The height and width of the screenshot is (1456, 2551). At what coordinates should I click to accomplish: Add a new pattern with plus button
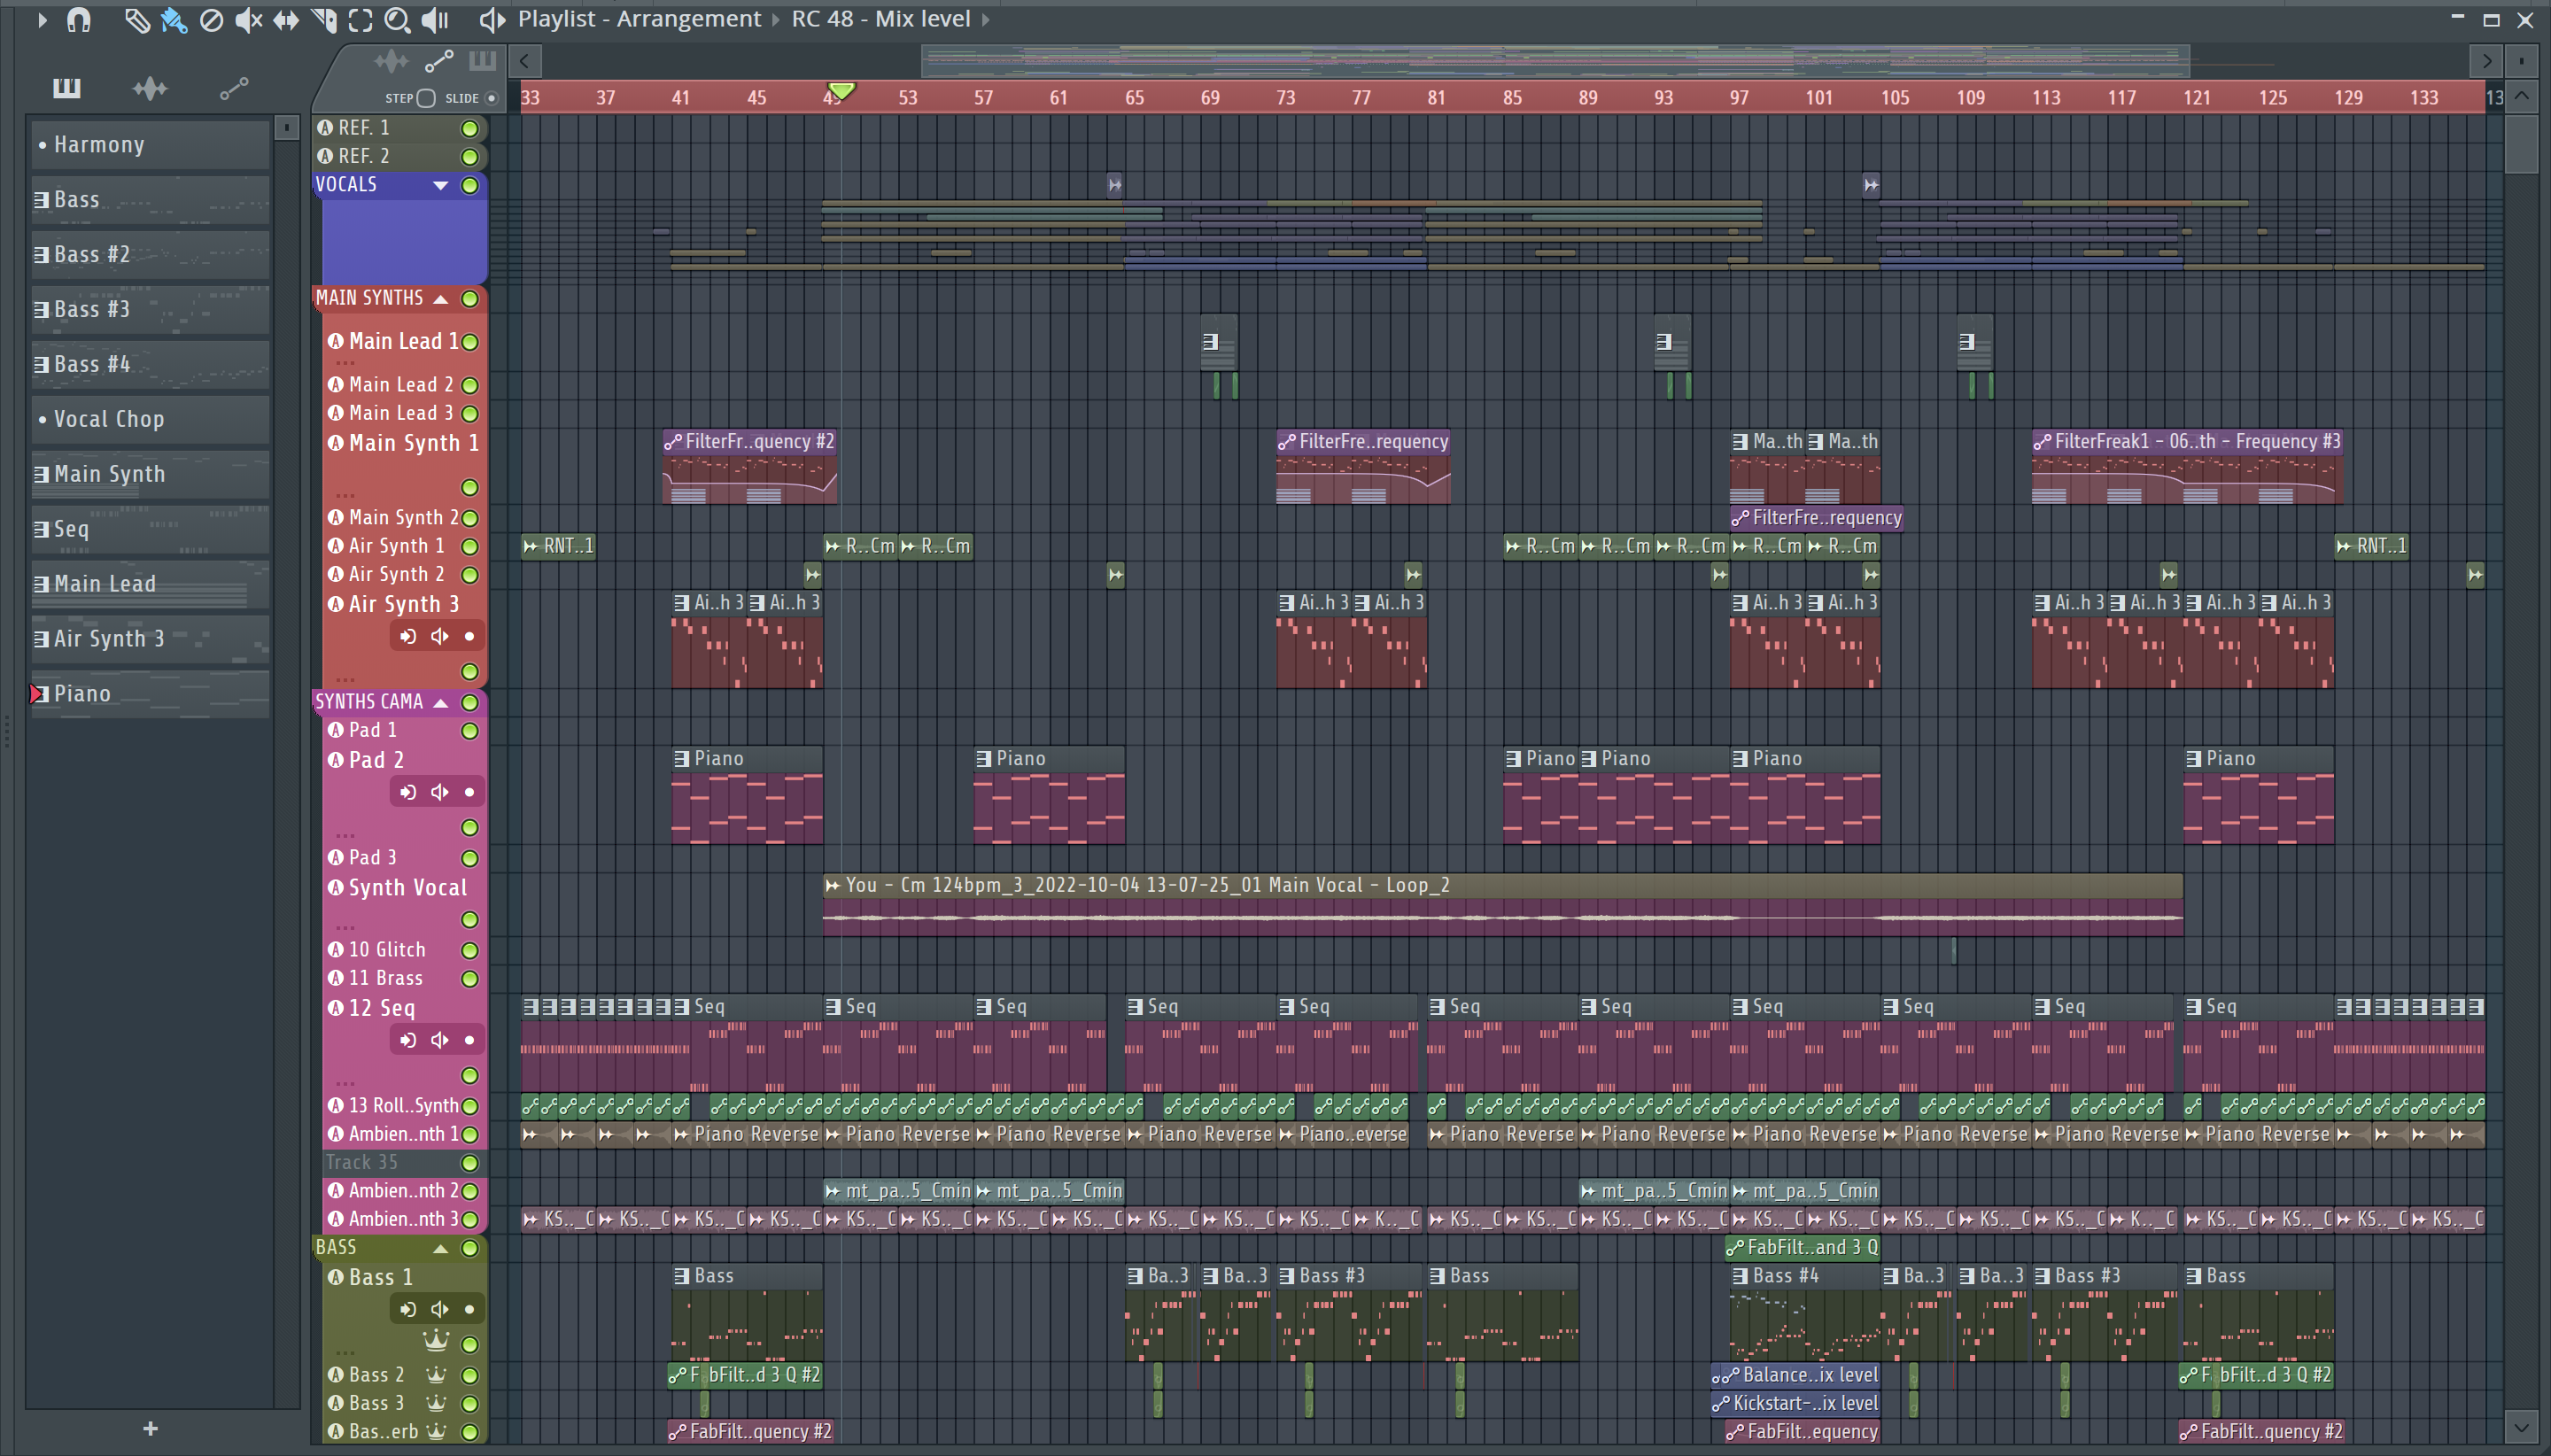(150, 1429)
